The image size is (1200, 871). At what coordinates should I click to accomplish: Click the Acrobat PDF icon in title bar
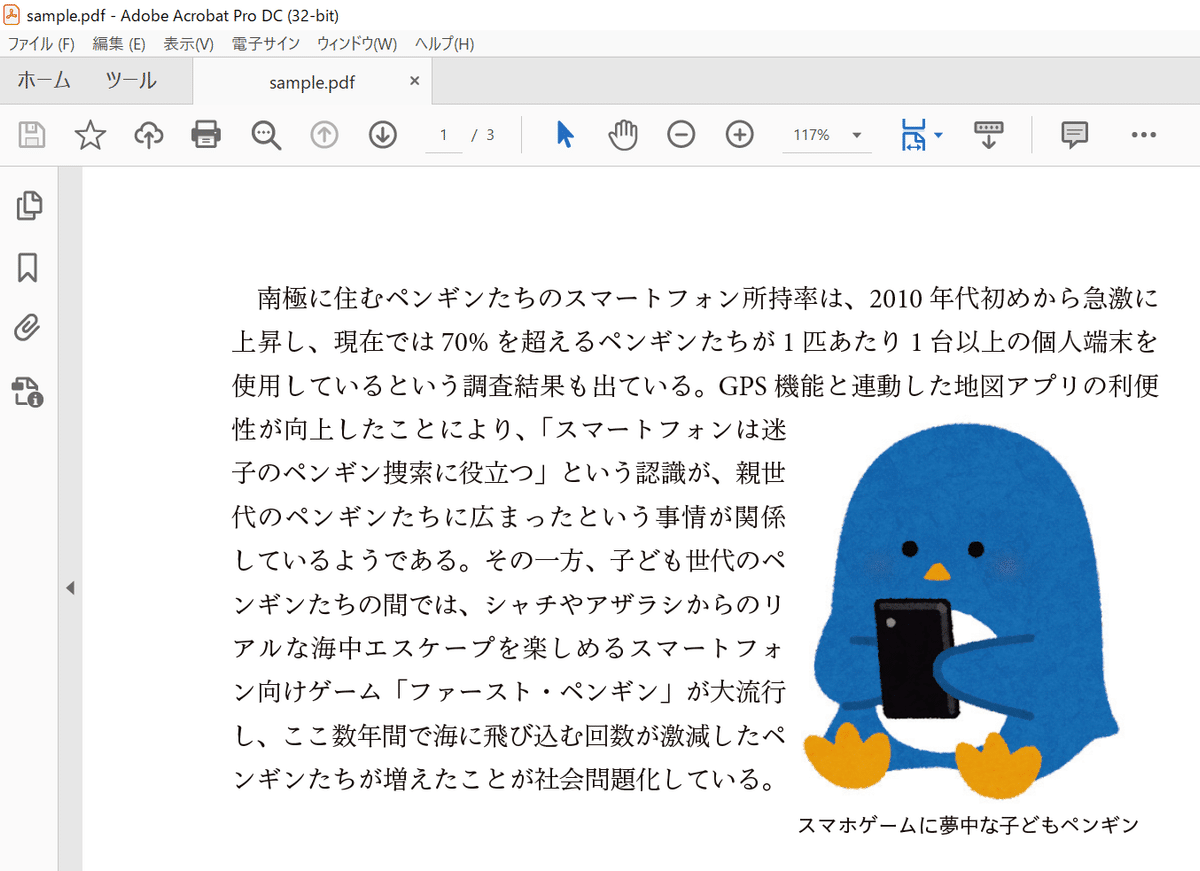pos(12,16)
